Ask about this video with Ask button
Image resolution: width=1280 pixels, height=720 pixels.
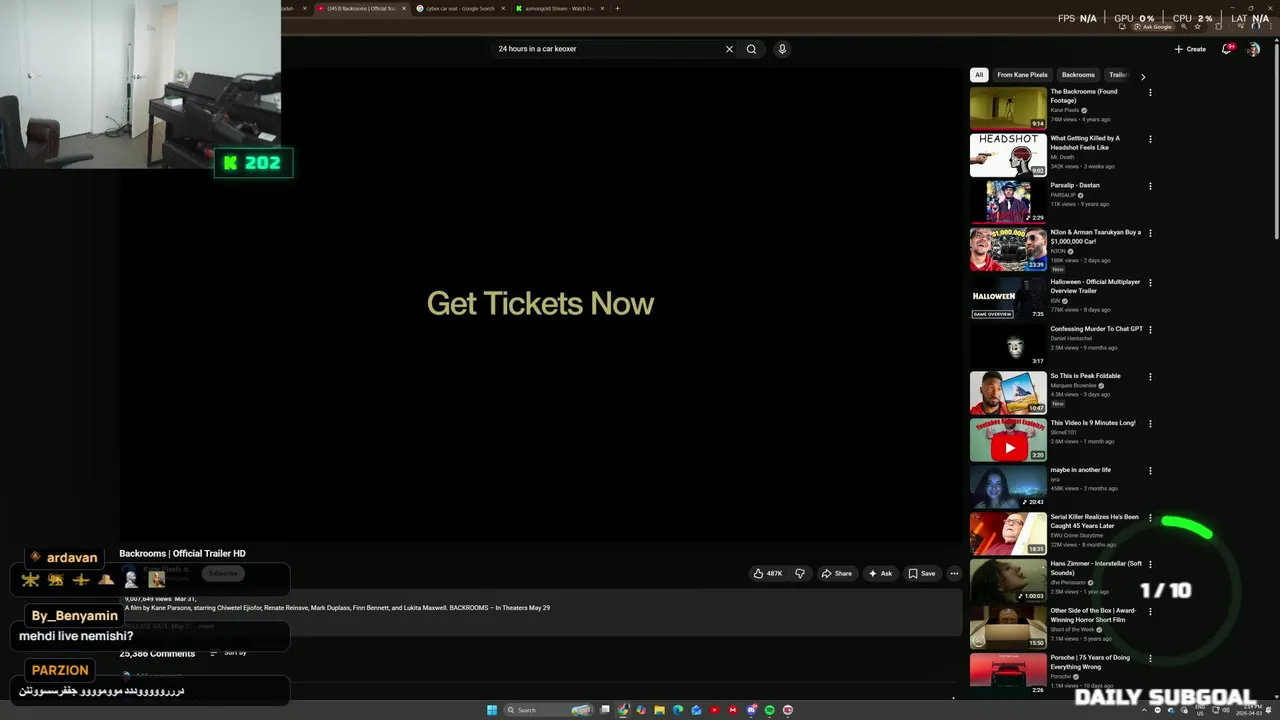(880, 573)
